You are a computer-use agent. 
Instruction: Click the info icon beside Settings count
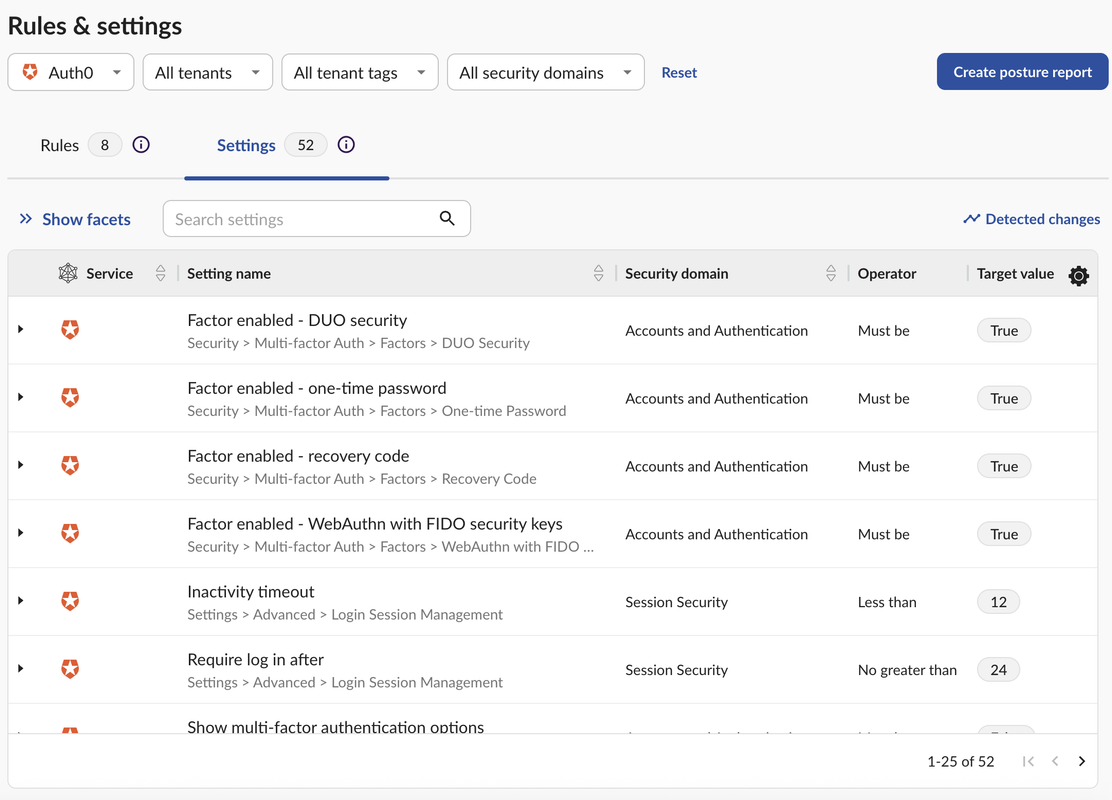coord(346,145)
